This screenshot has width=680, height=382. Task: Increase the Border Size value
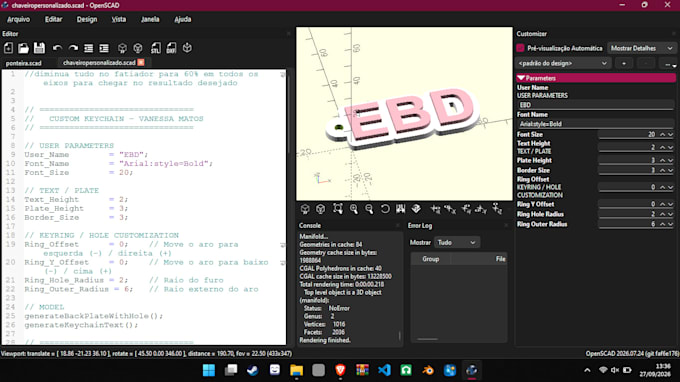(663, 170)
